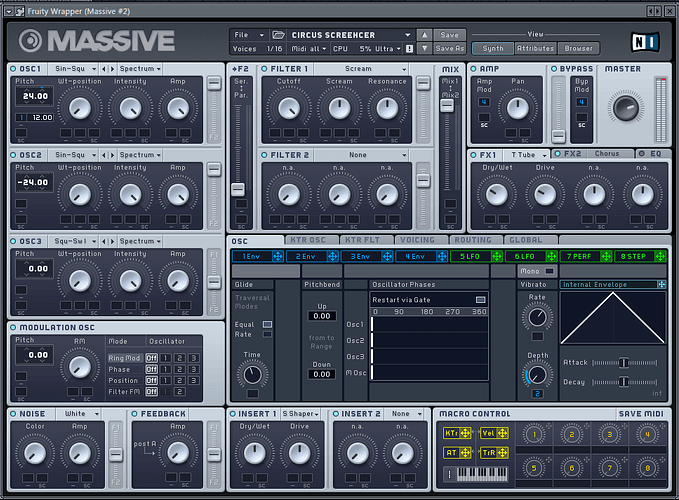Open the EQ tab
This screenshot has width=679, height=500.
tap(653, 154)
